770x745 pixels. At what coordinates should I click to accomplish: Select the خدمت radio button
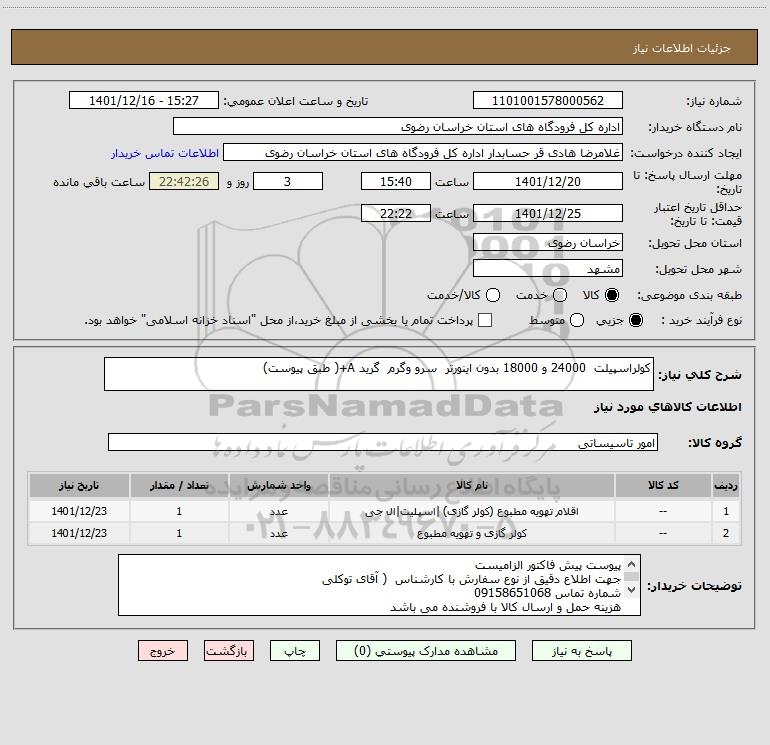tap(560, 295)
